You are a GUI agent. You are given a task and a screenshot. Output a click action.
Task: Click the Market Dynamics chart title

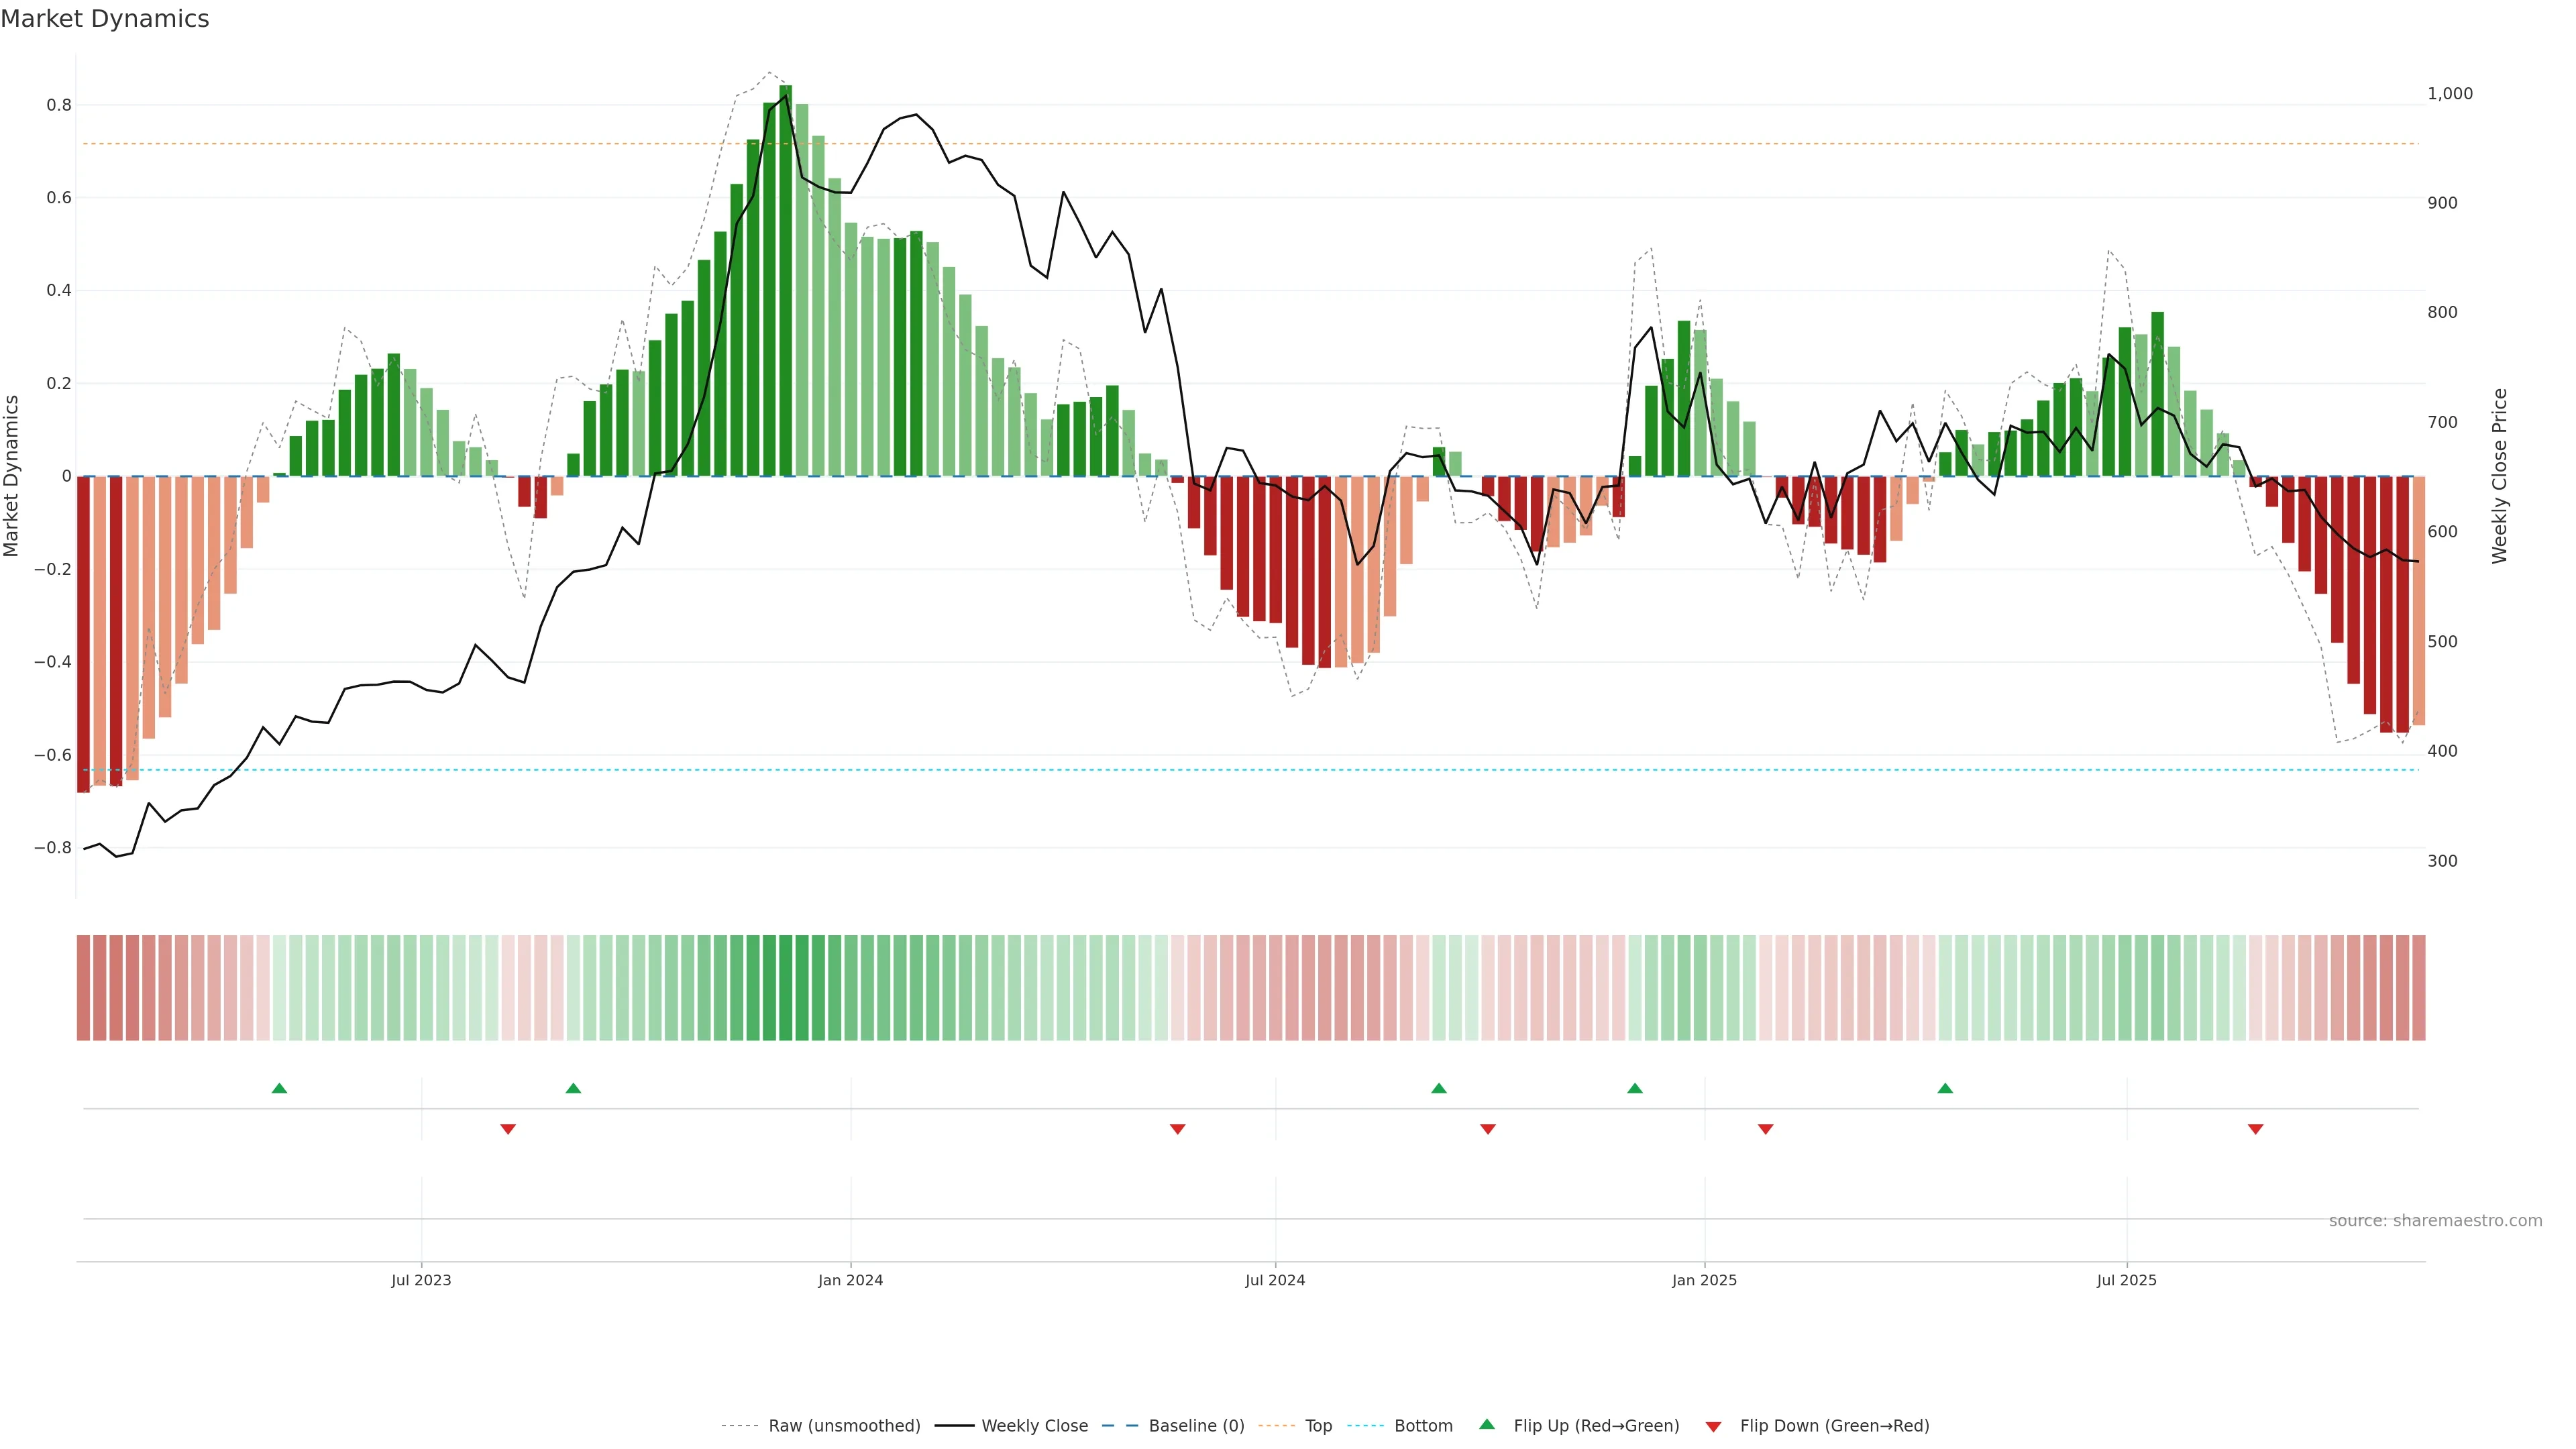pos(105,19)
